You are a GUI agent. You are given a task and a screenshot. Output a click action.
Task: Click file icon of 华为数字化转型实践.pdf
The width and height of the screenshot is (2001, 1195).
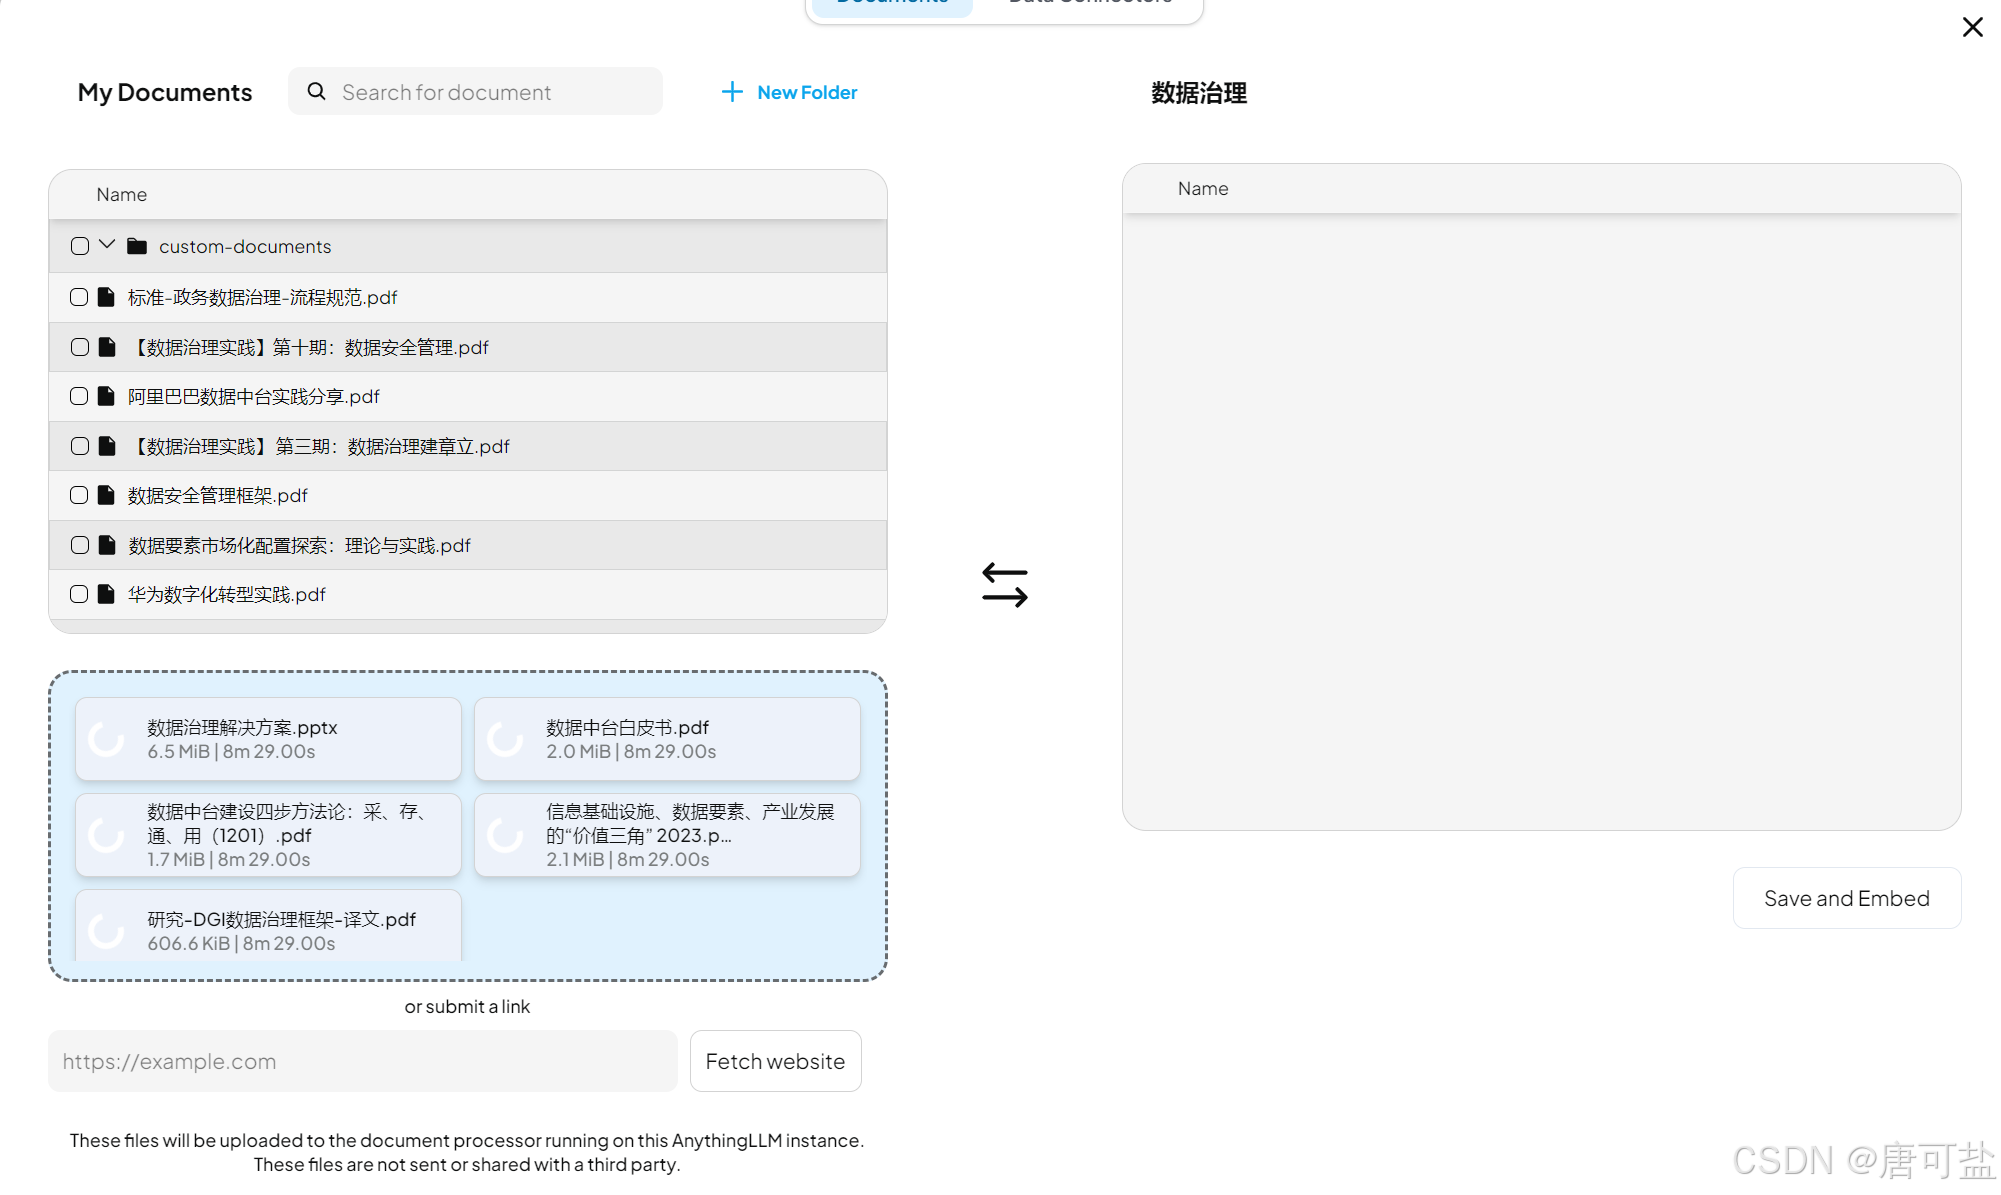click(x=106, y=594)
